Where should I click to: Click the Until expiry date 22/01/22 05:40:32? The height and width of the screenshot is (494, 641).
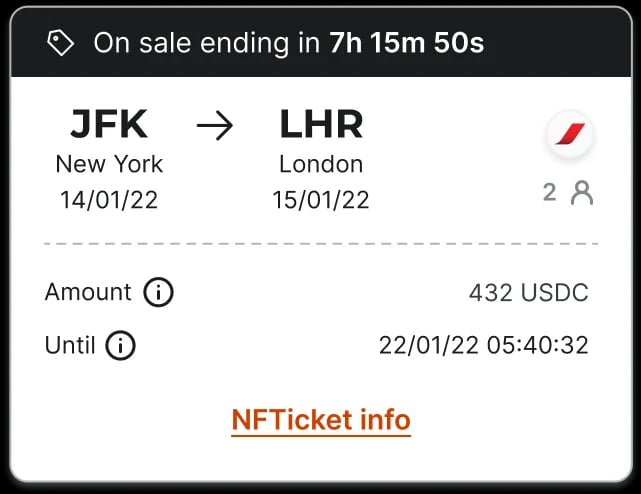(483, 346)
